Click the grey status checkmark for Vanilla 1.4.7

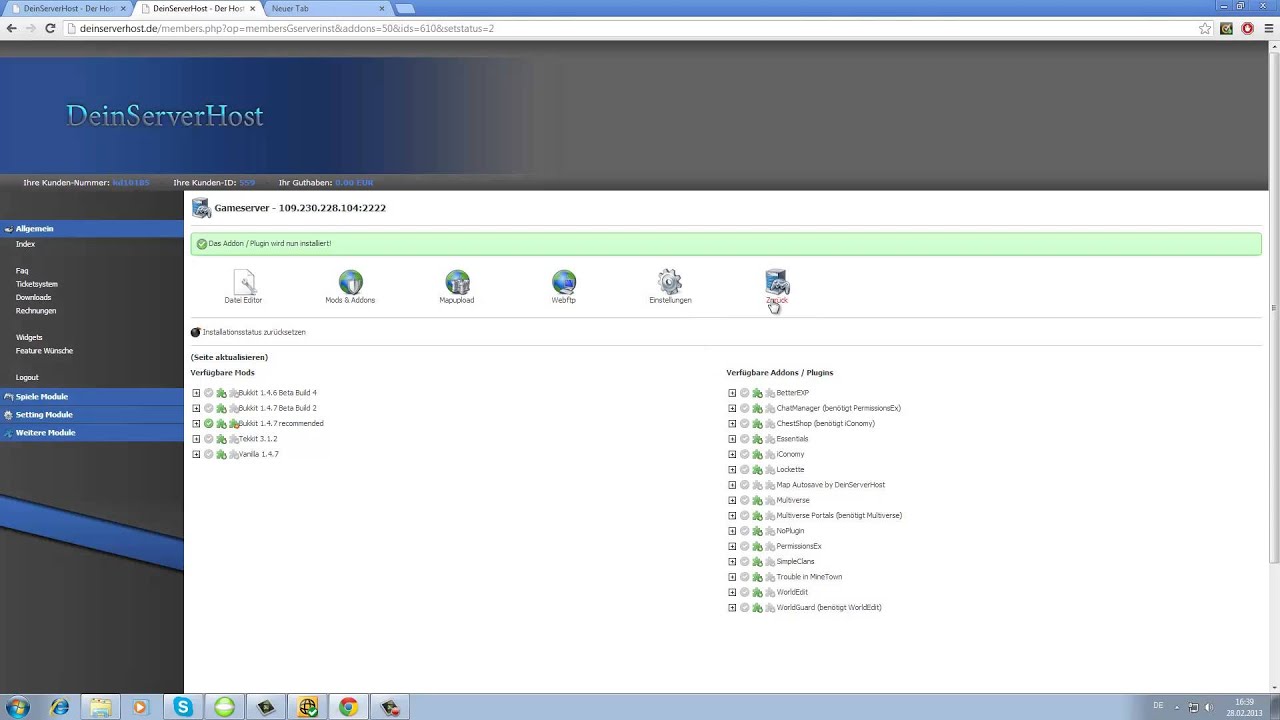click(x=209, y=454)
